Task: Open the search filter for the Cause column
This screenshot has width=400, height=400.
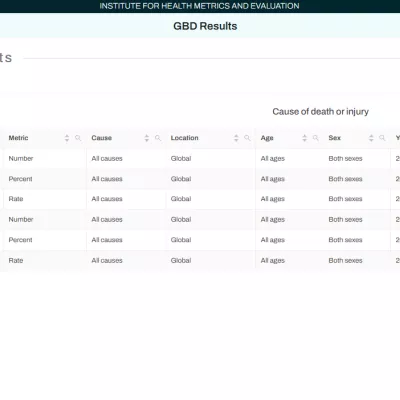Action: [158, 138]
